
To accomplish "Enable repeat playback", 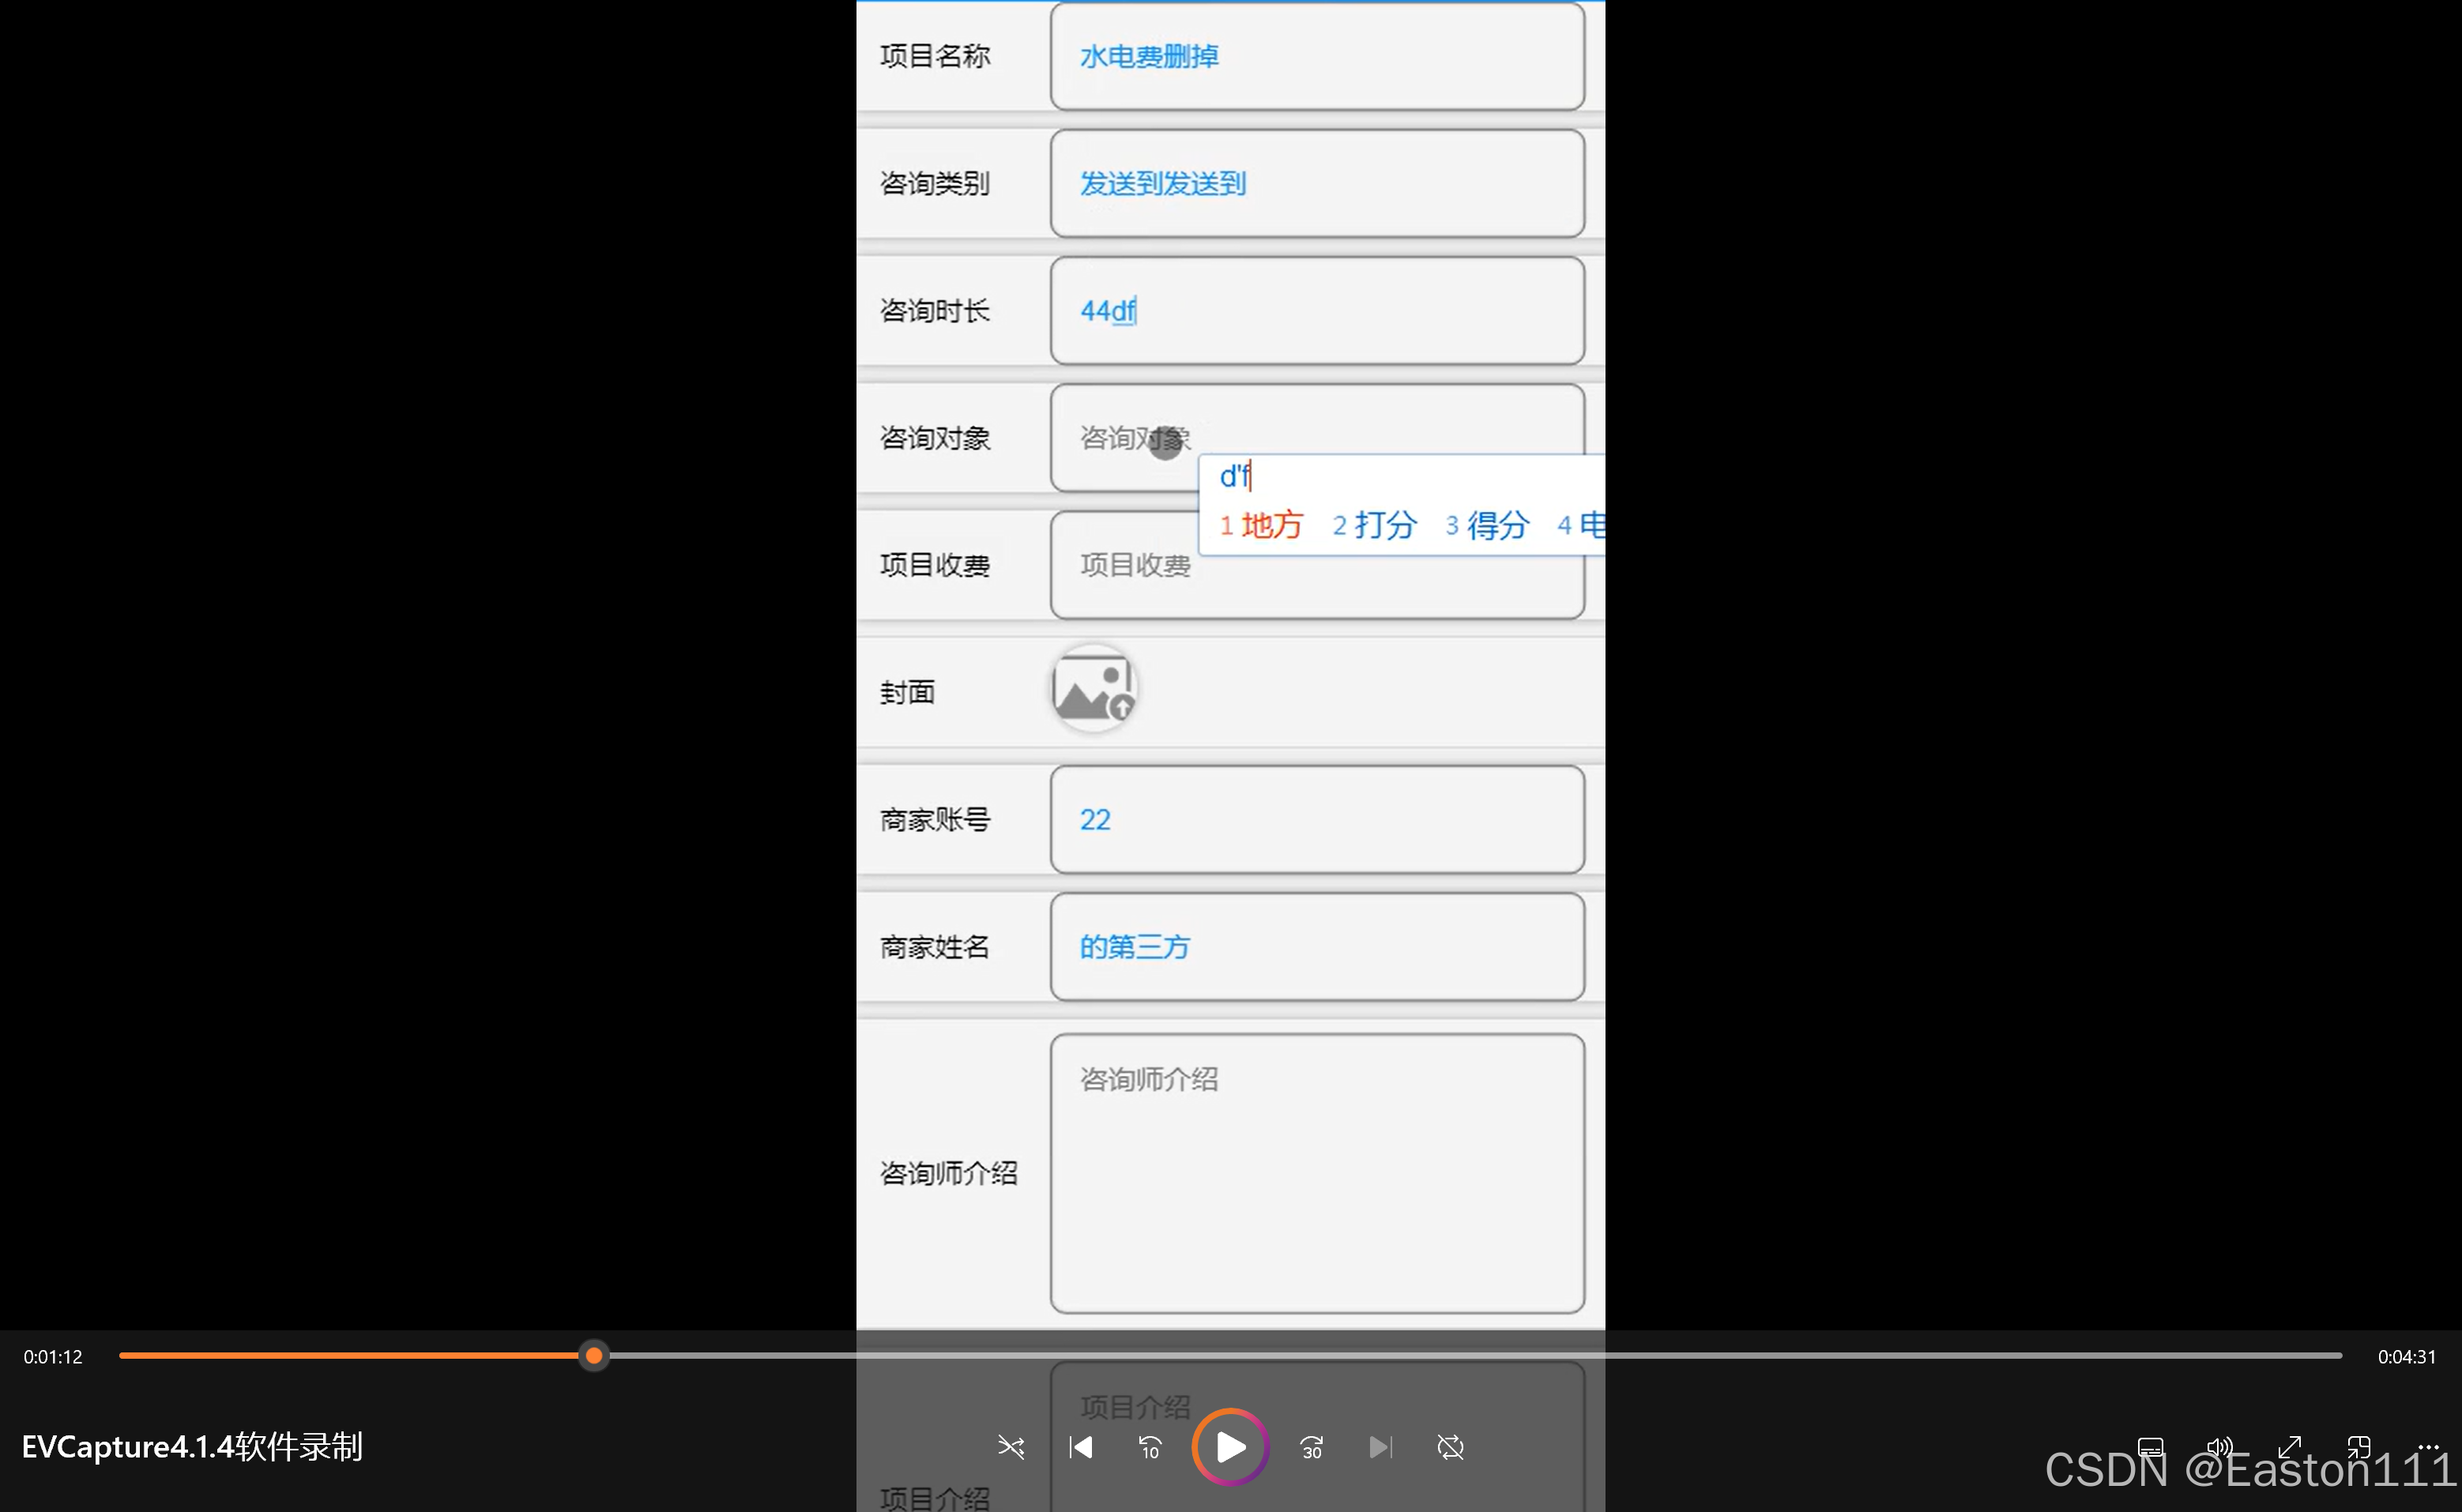I will click(x=1450, y=1447).
